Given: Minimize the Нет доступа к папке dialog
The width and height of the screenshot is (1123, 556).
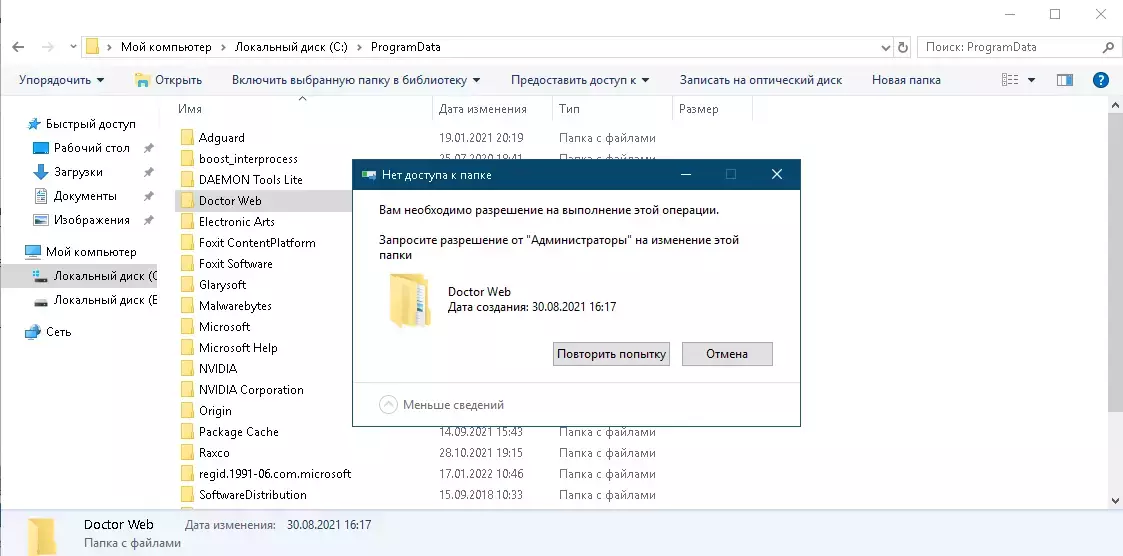Looking at the screenshot, I should click(x=685, y=174).
